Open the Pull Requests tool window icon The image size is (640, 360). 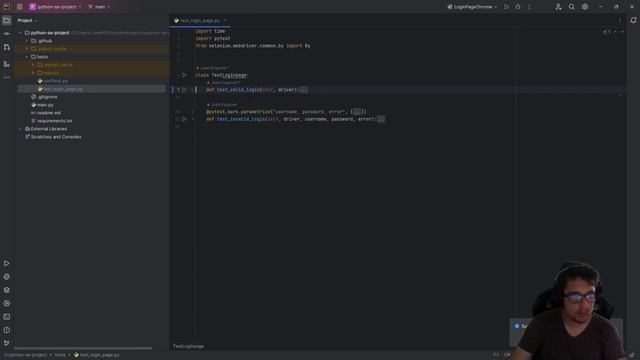(7, 48)
